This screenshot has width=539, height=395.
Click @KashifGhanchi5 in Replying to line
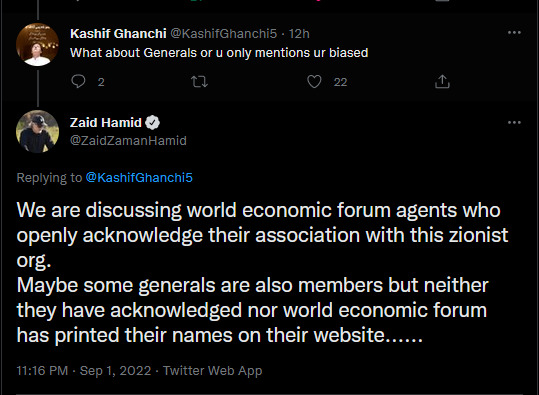(139, 178)
